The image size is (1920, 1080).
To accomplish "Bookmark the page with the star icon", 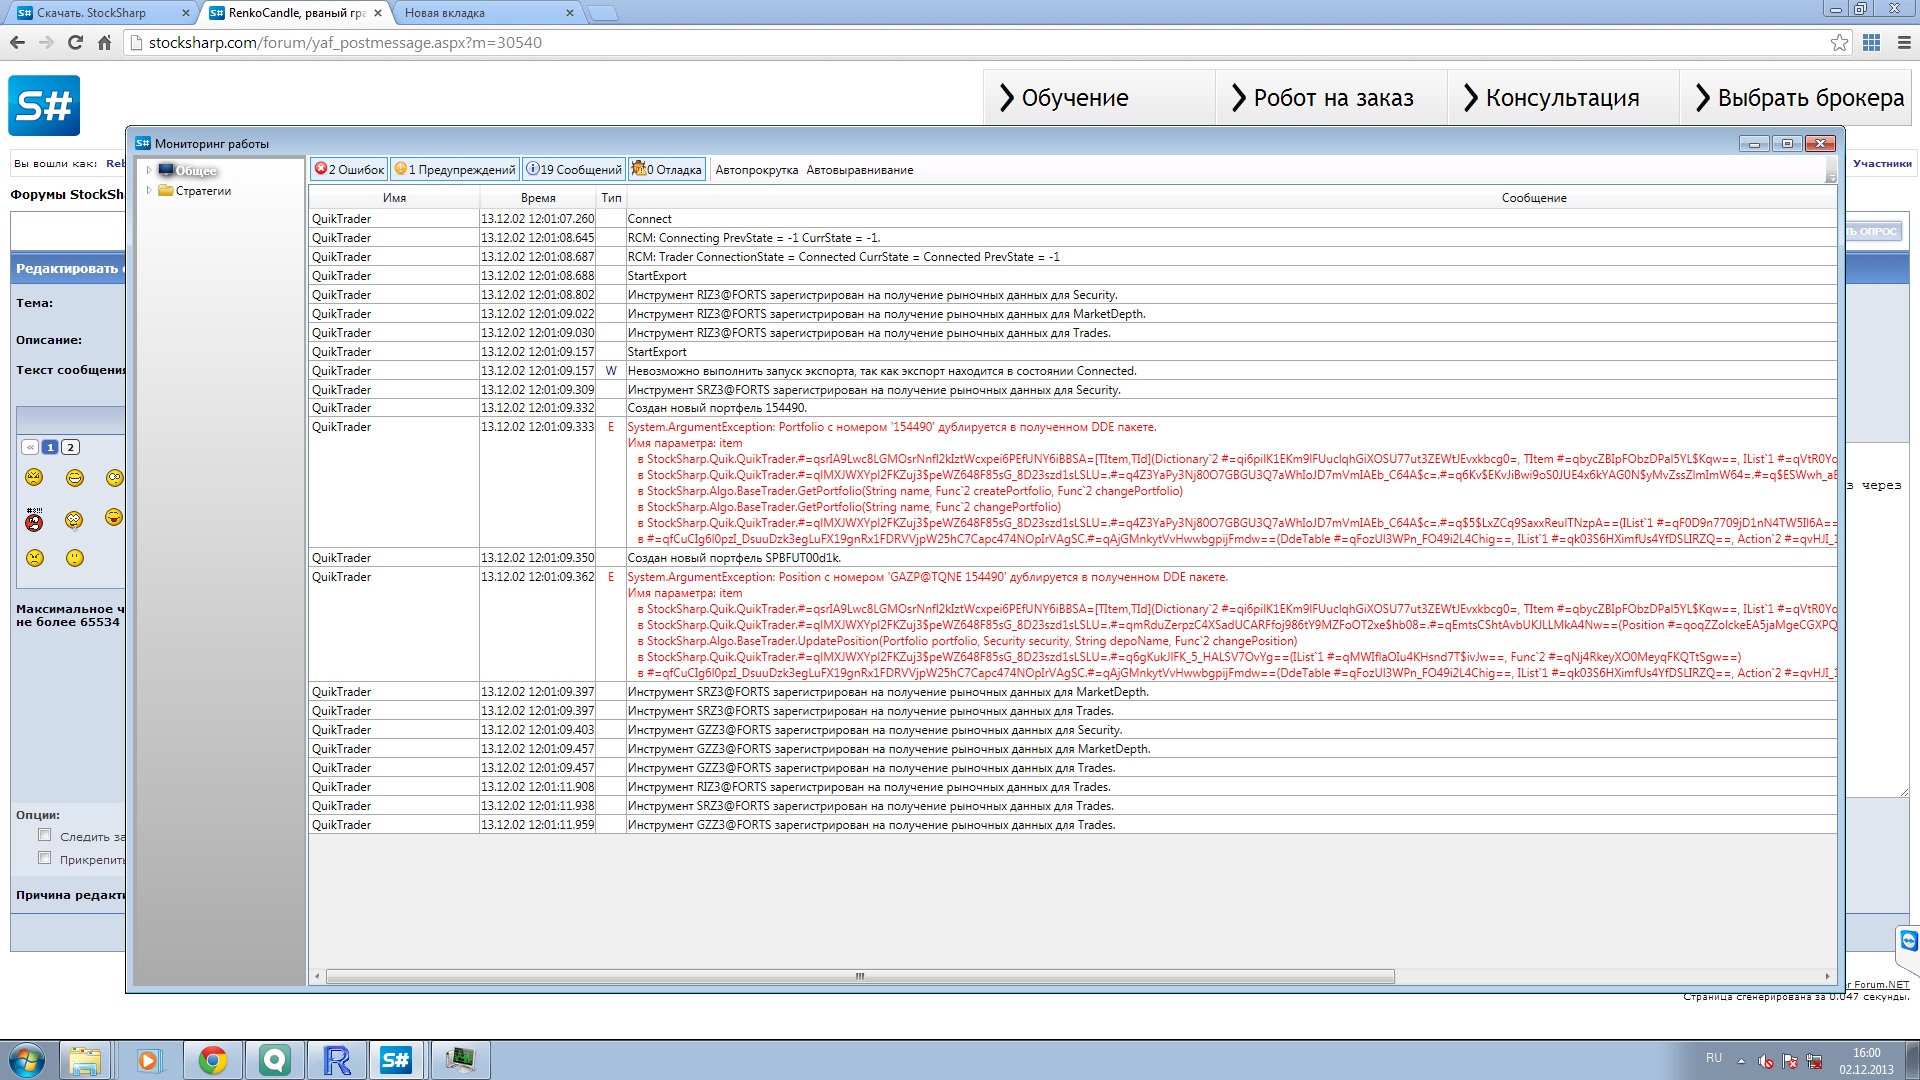I will point(1839,42).
